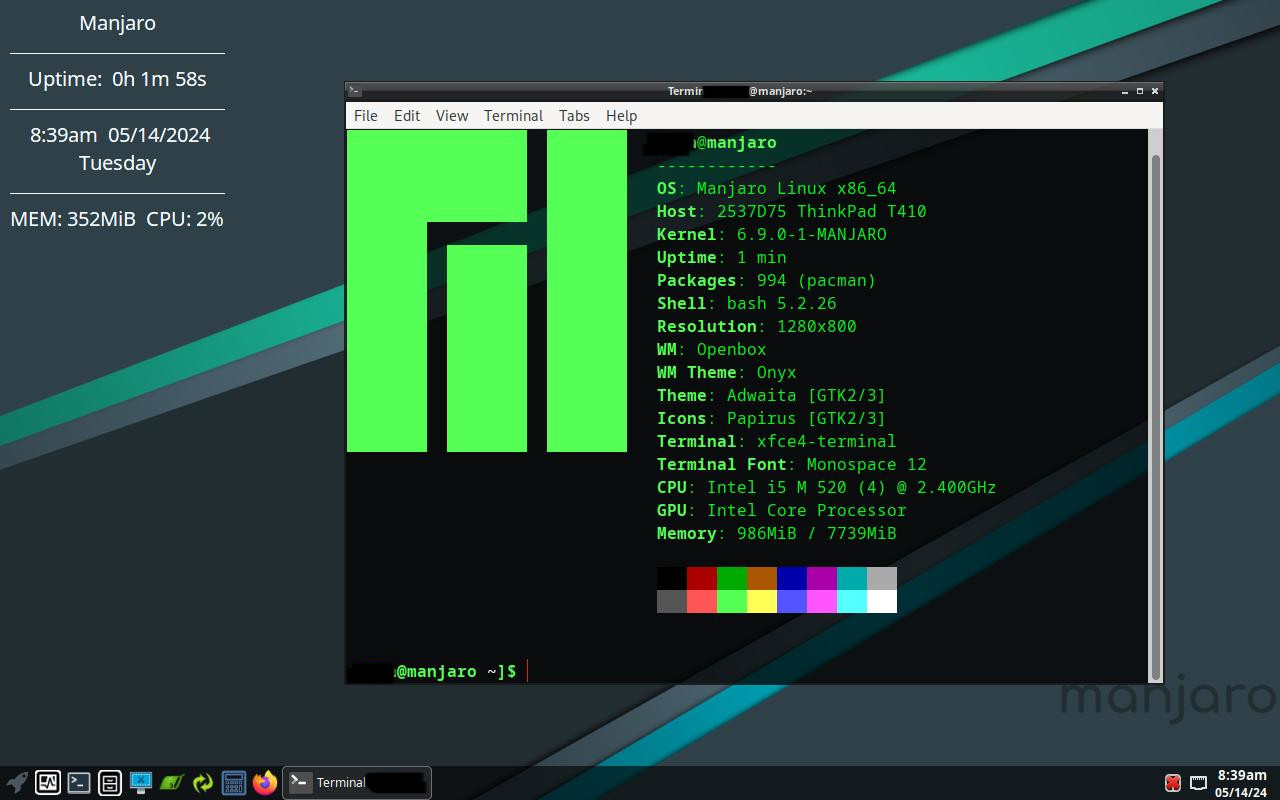The height and width of the screenshot is (800, 1280).
Task: Open the terminal launcher icon in the taskbar
Action: click(79, 782)
